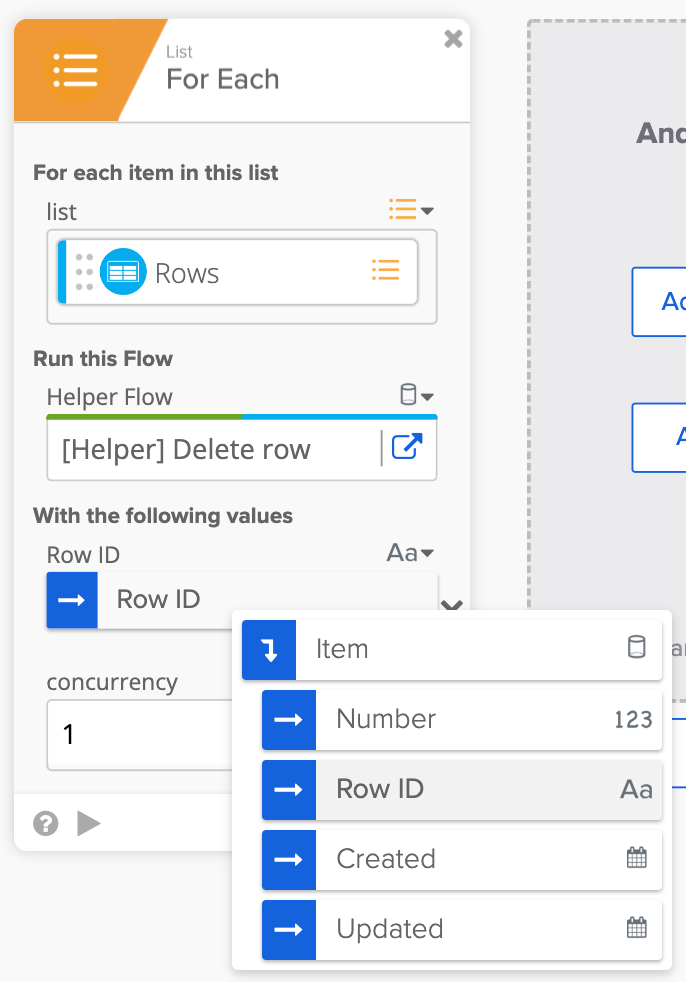686x982 pixels.
Task: Click the calendar icon next to Updated
Action: tap(636, 928)
